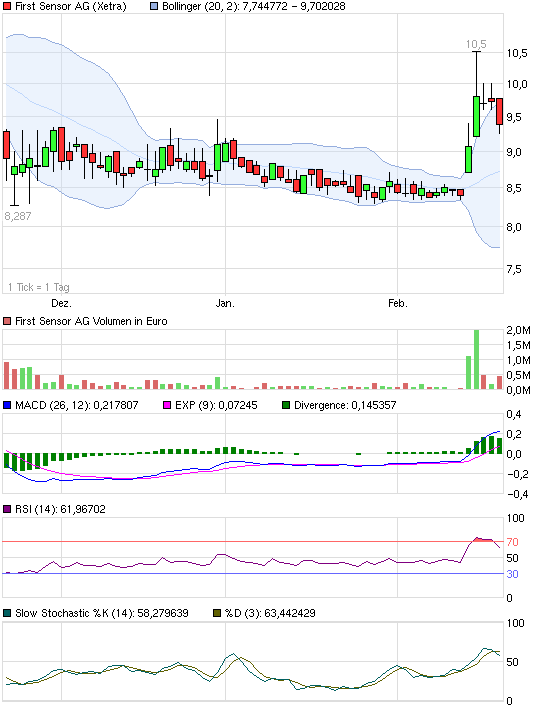Select the Feb. month marker on axis

tap(398, 303)
